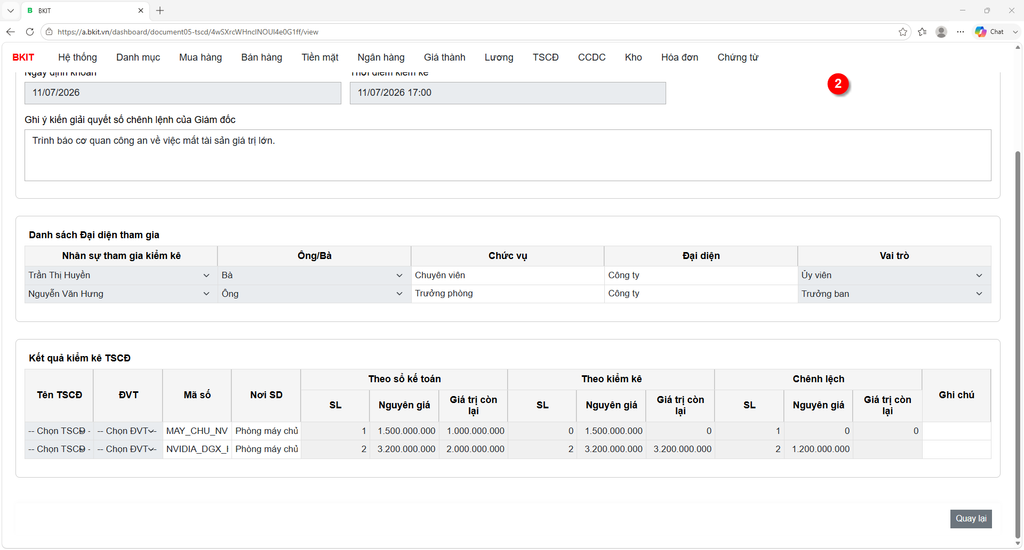Screen dimensions: 1024x550
Task: Click the Giám đốc opinion text area
Action: (x=507, y=155)
